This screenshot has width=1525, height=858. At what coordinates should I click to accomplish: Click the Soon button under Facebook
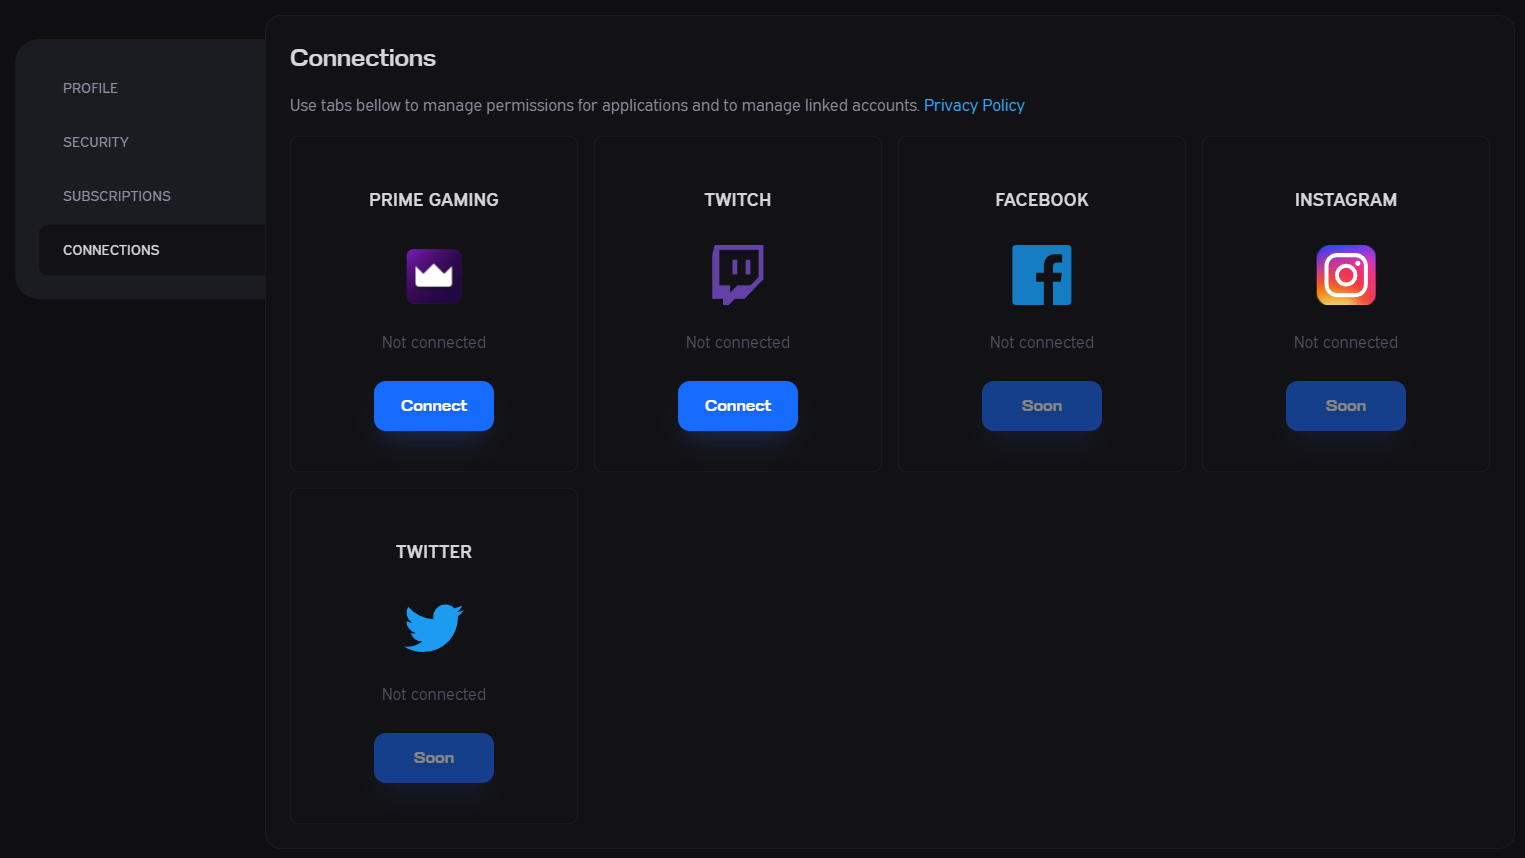[x=1042, y=406]
